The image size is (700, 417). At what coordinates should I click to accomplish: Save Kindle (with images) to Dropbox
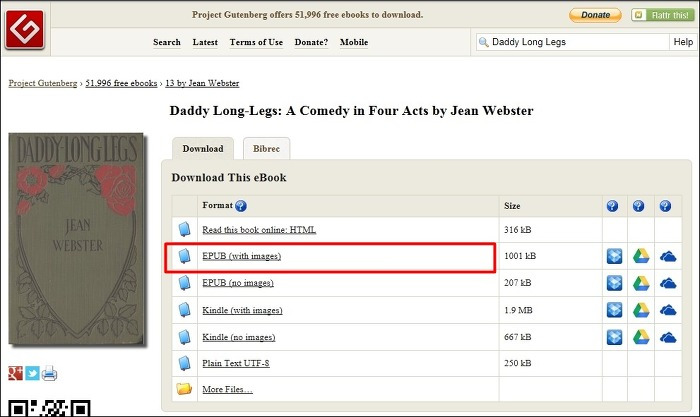614,310
